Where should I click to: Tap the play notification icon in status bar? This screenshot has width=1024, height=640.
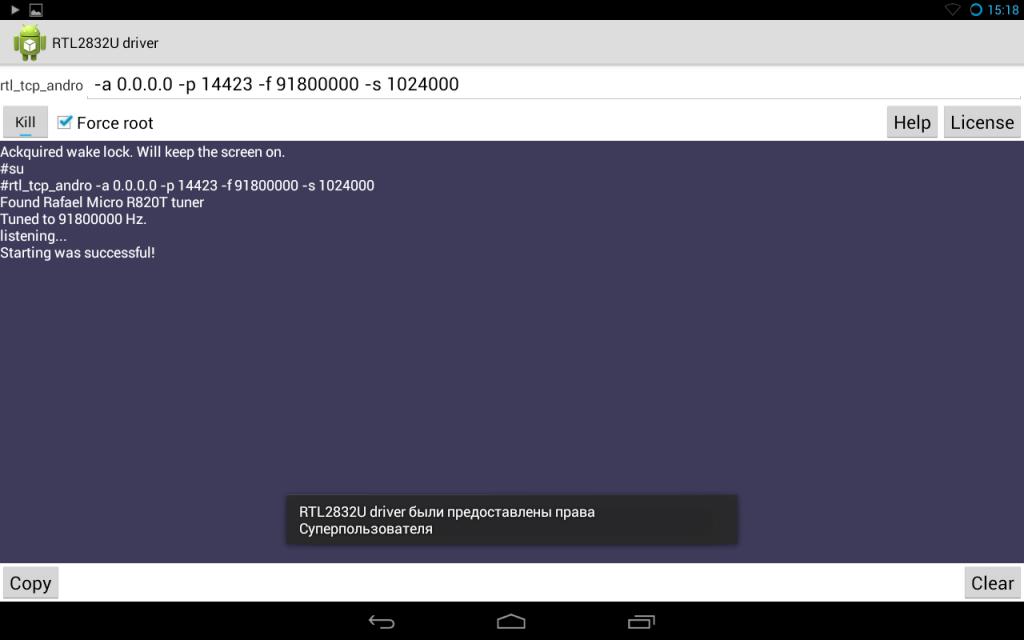click(x=15, y=10)
